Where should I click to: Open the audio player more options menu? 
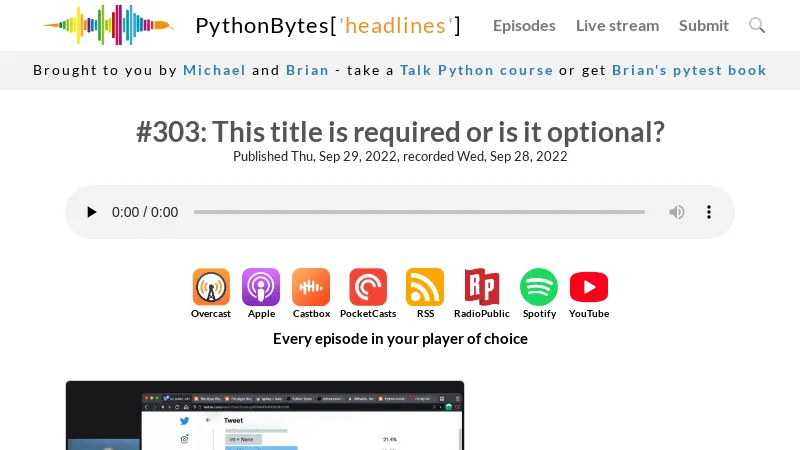(709, 212)
